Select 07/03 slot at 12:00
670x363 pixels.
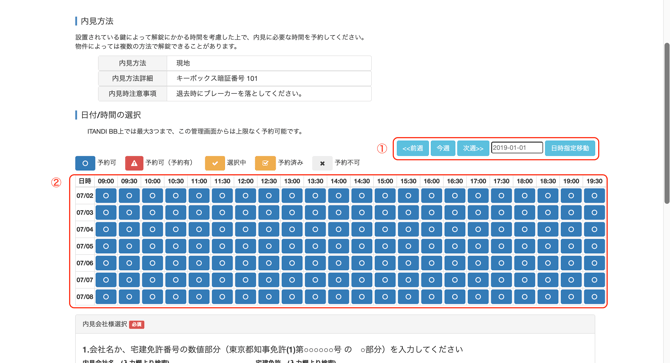click(x=245, y=212)
